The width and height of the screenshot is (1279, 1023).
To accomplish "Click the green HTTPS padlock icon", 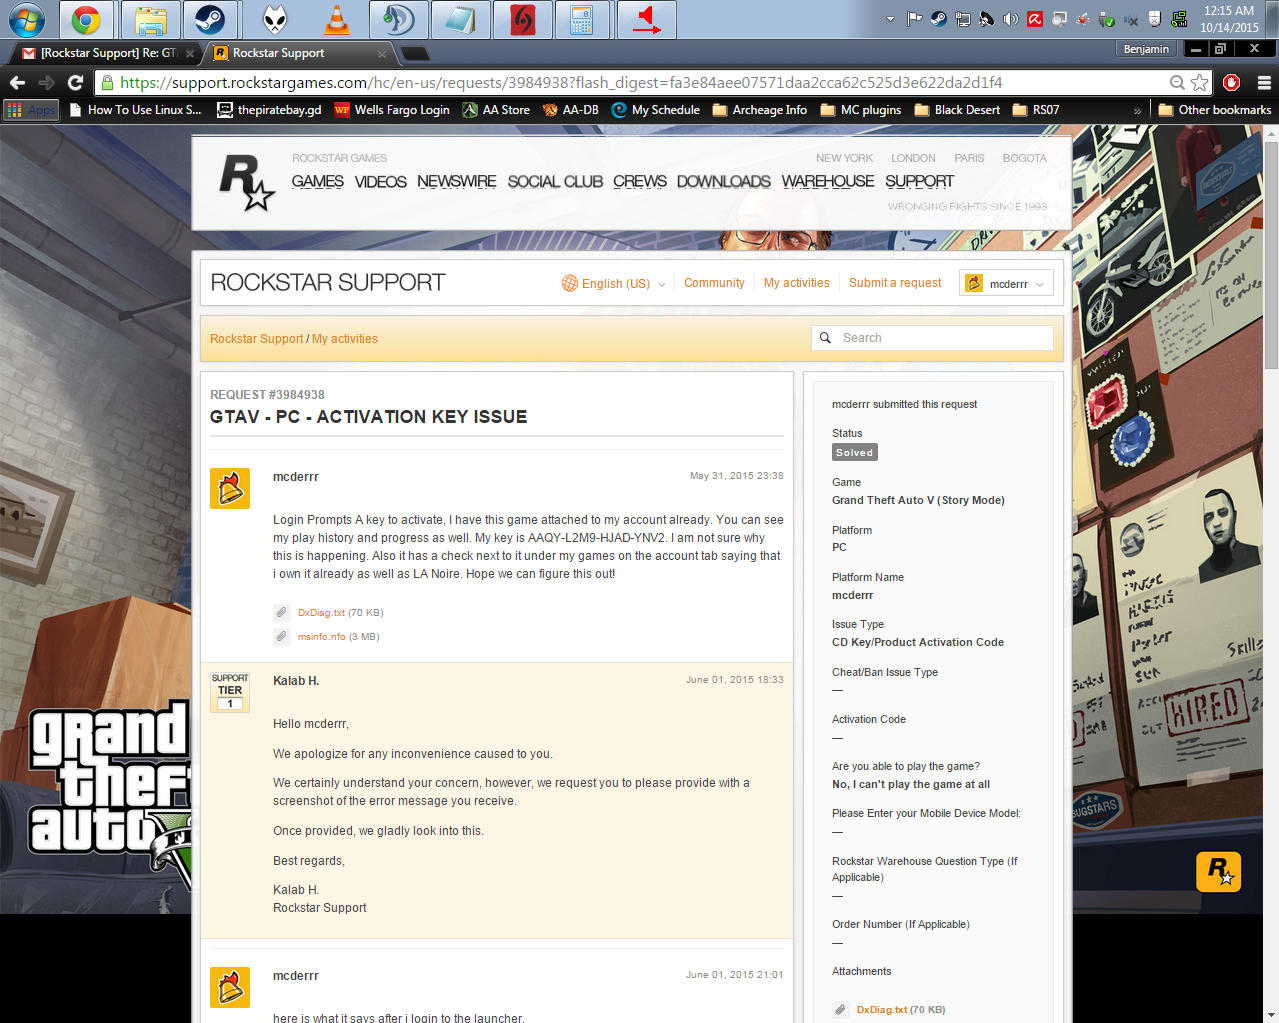I will pos(107,83).
